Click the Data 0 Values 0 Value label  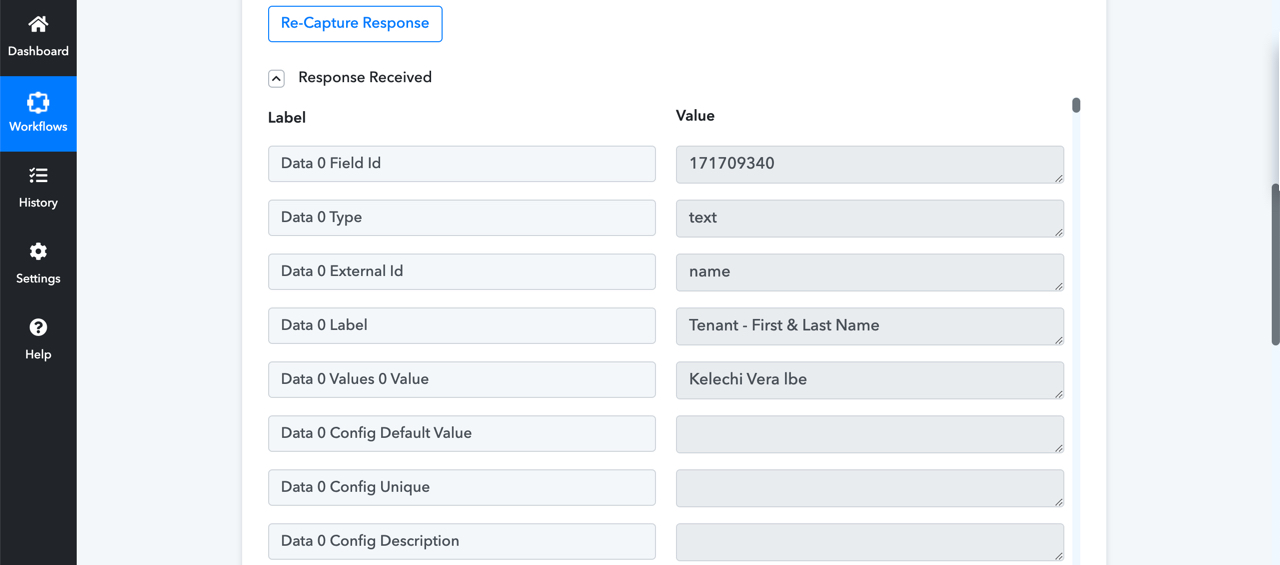(462, 380)
